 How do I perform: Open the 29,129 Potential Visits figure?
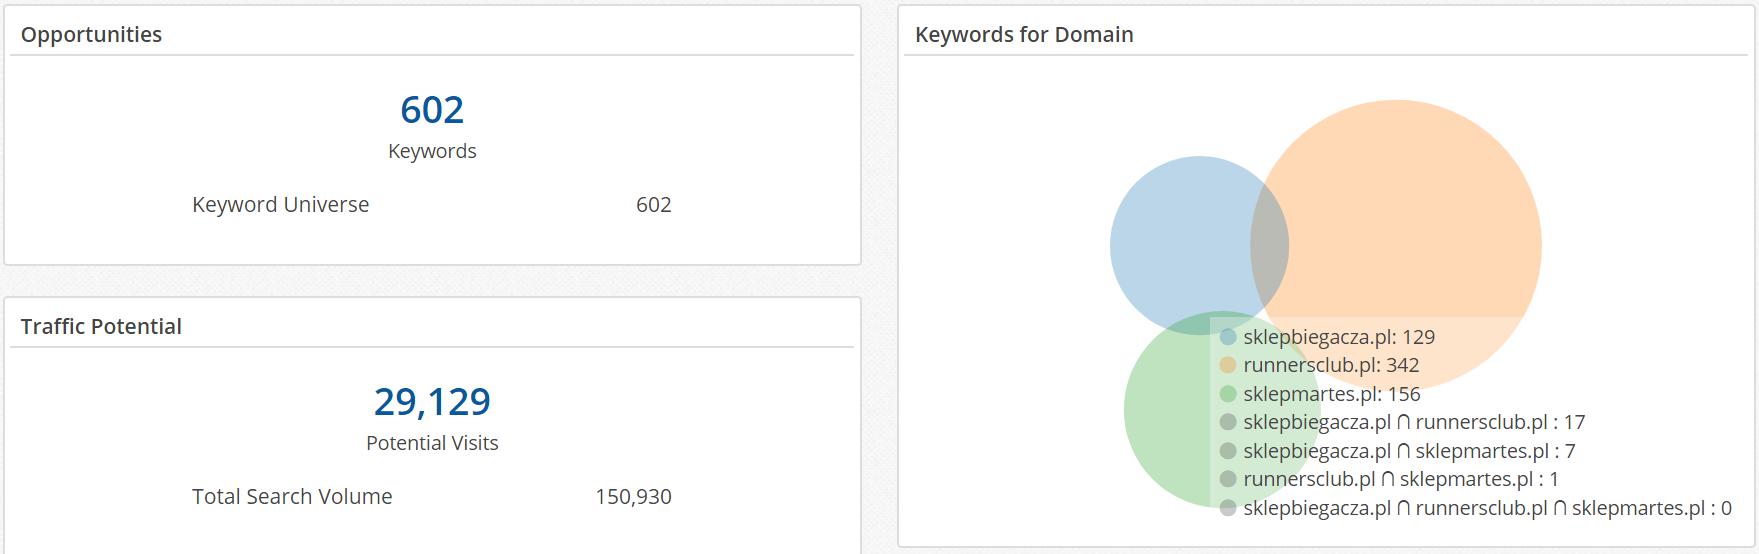tap(432, 402)
